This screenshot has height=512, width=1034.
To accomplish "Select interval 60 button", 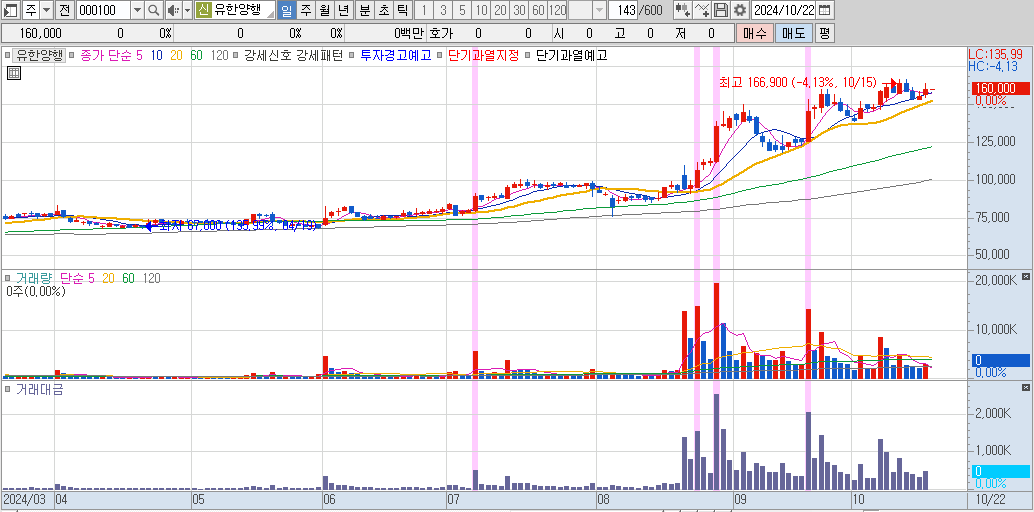I will pos(539,10).
